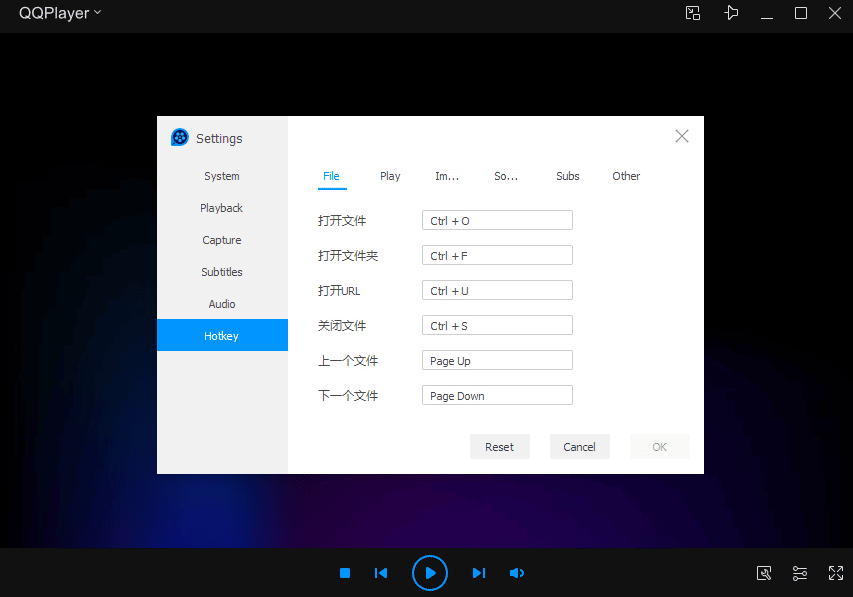Click the Ctrl + S hotkey field
Viewport: 853px width, 597px height.
[497, 325]
